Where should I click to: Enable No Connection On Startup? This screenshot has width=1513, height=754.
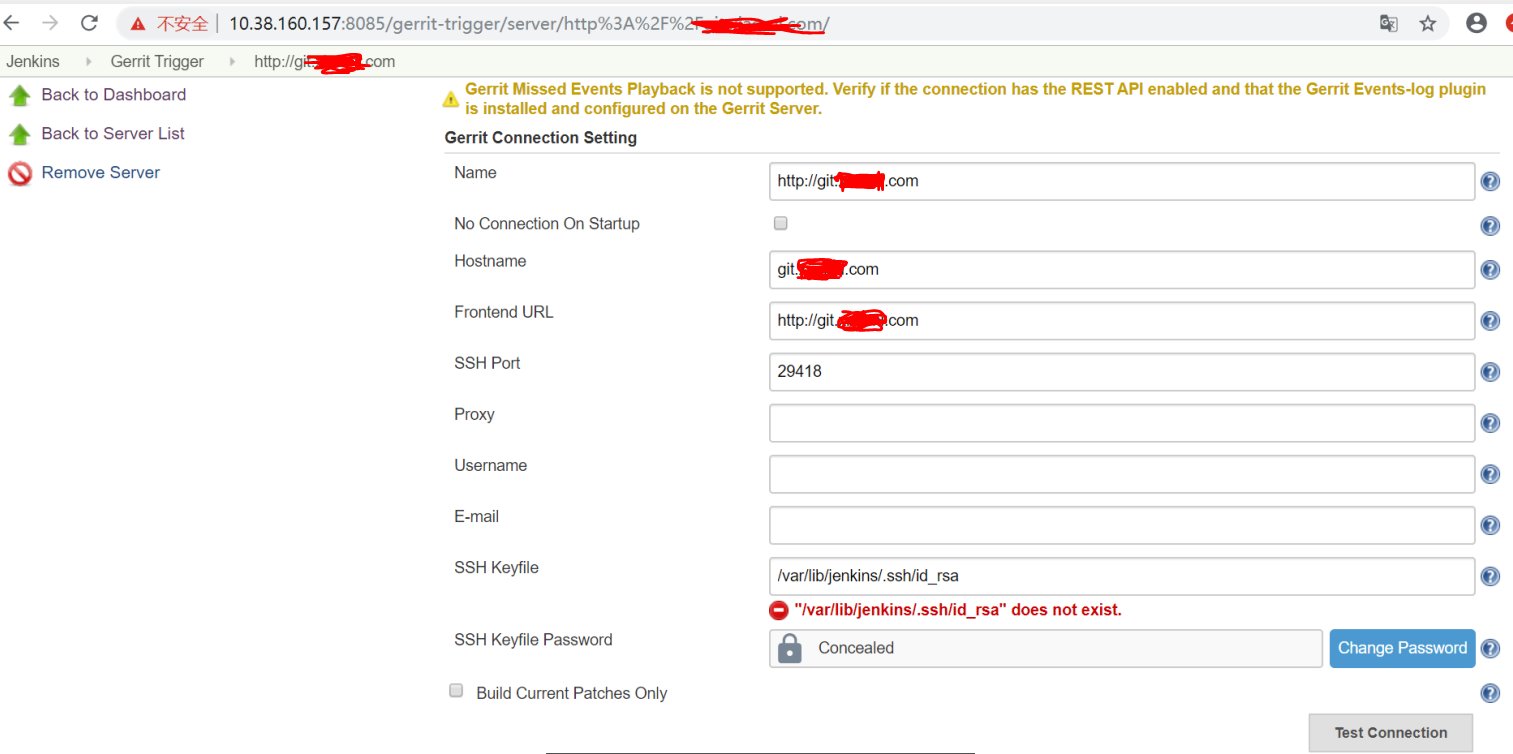pos(780,223)
